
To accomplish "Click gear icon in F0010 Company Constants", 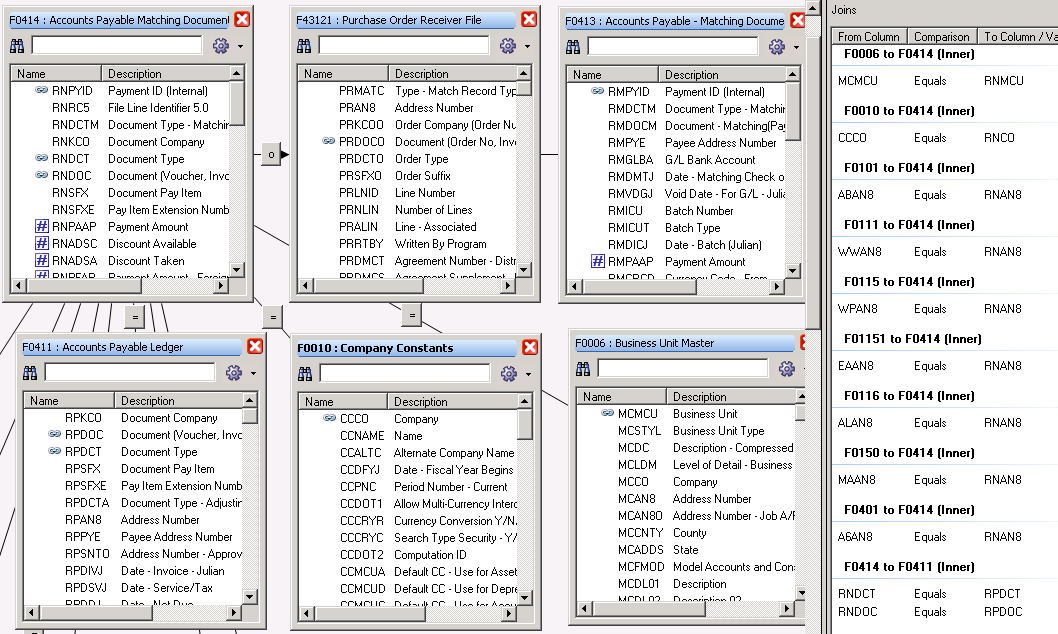I will click(x=508, y=374).
